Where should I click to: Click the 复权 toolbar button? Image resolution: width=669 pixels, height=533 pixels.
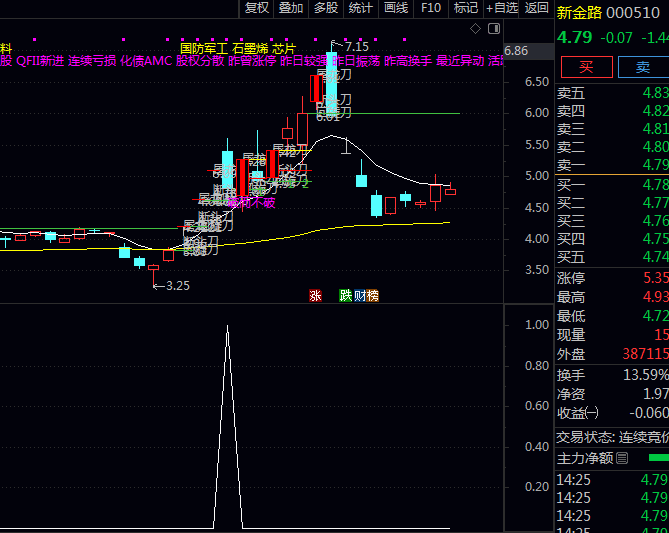[257, 8]
